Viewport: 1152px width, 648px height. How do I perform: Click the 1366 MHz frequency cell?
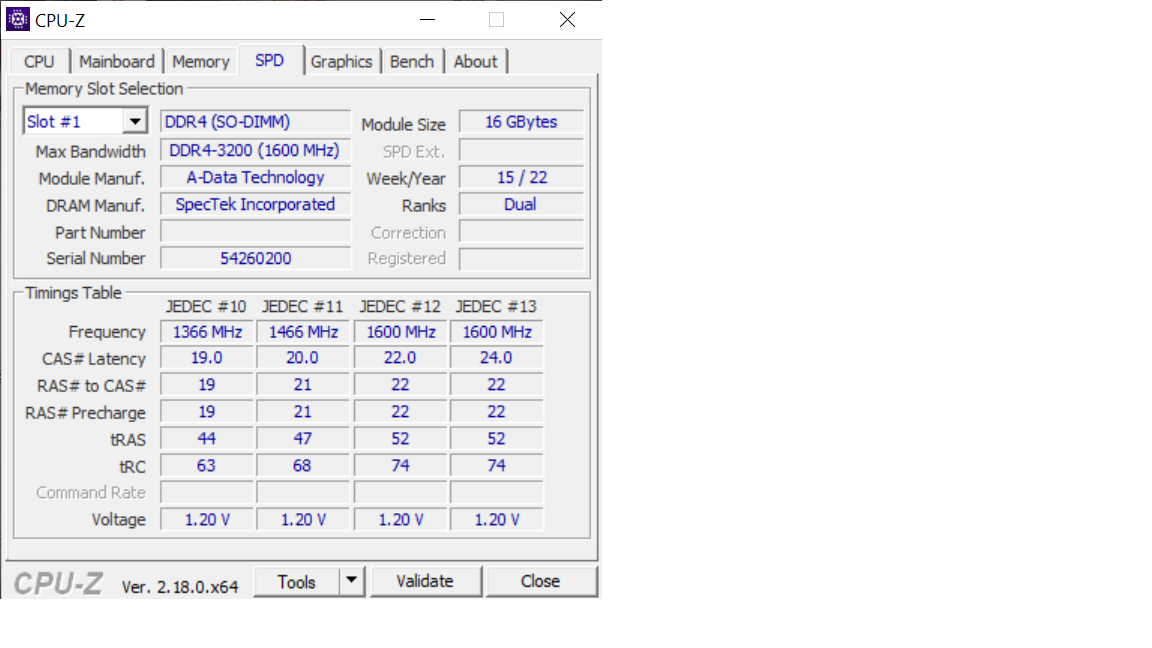point(207,332)
